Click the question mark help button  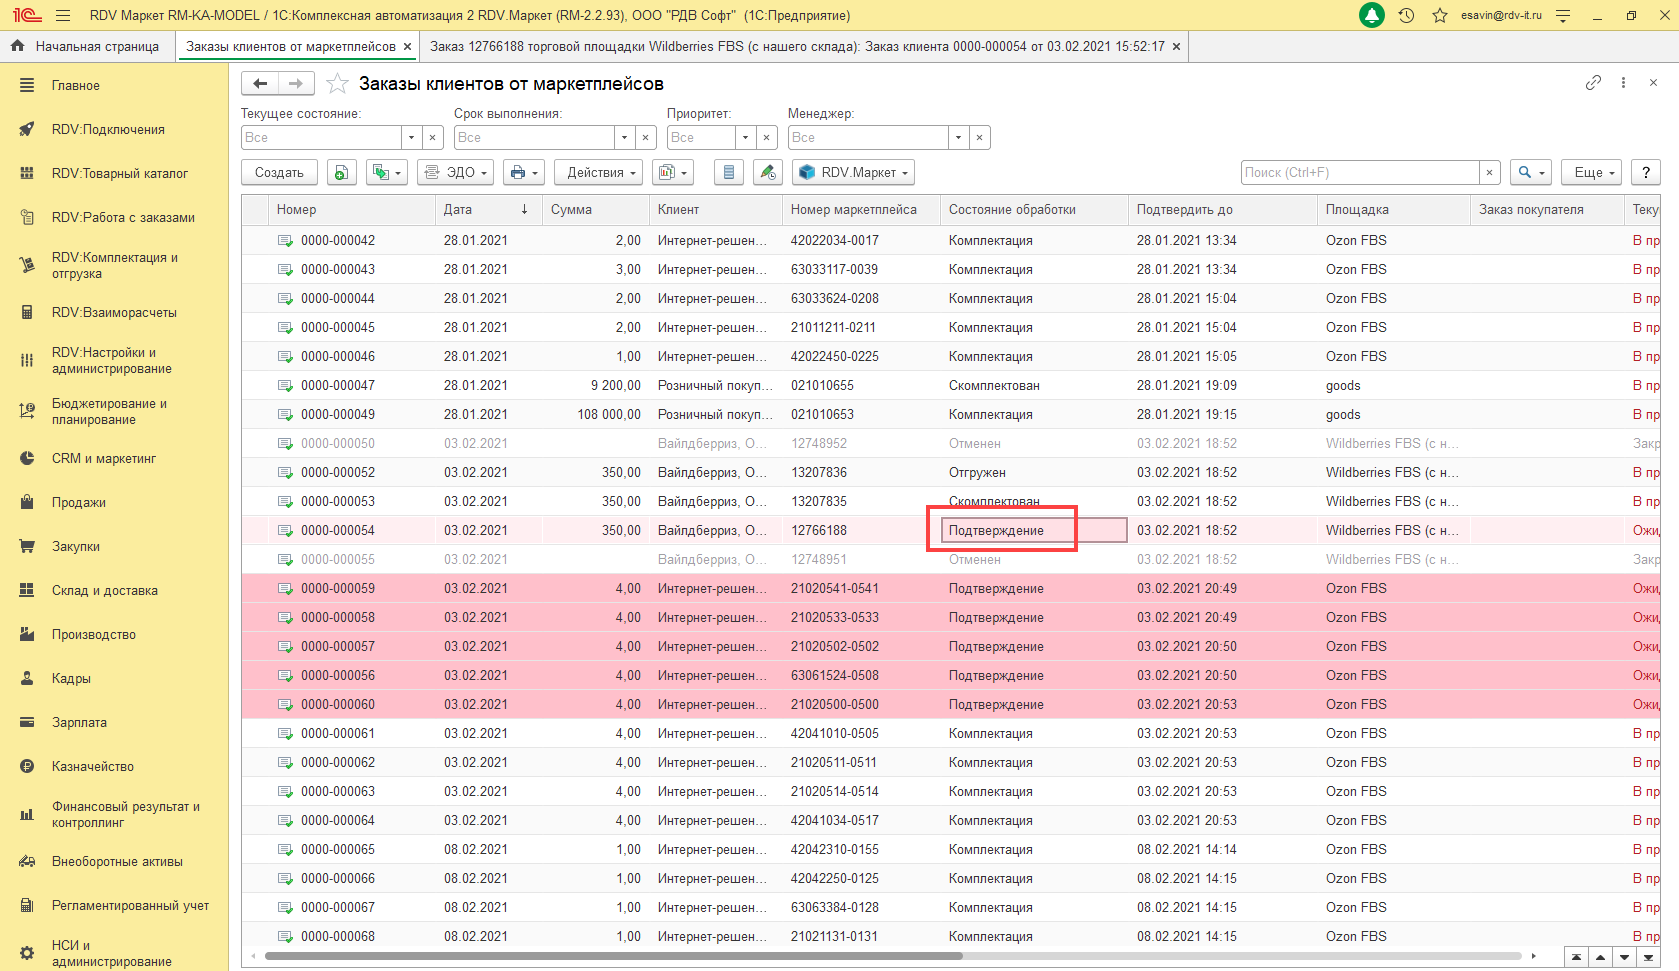point(1645,173)
